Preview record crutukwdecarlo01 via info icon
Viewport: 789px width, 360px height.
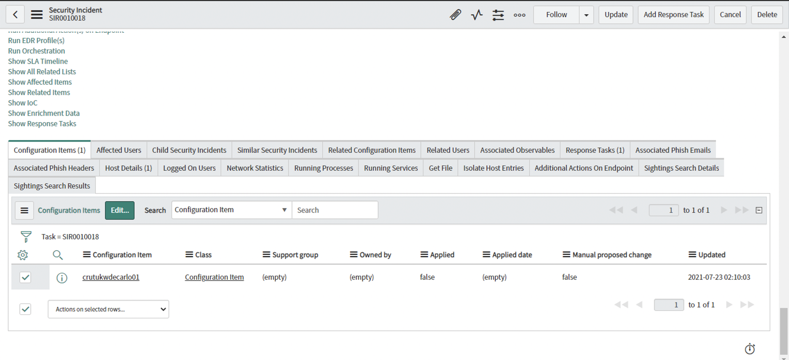[x=61, y=277]
